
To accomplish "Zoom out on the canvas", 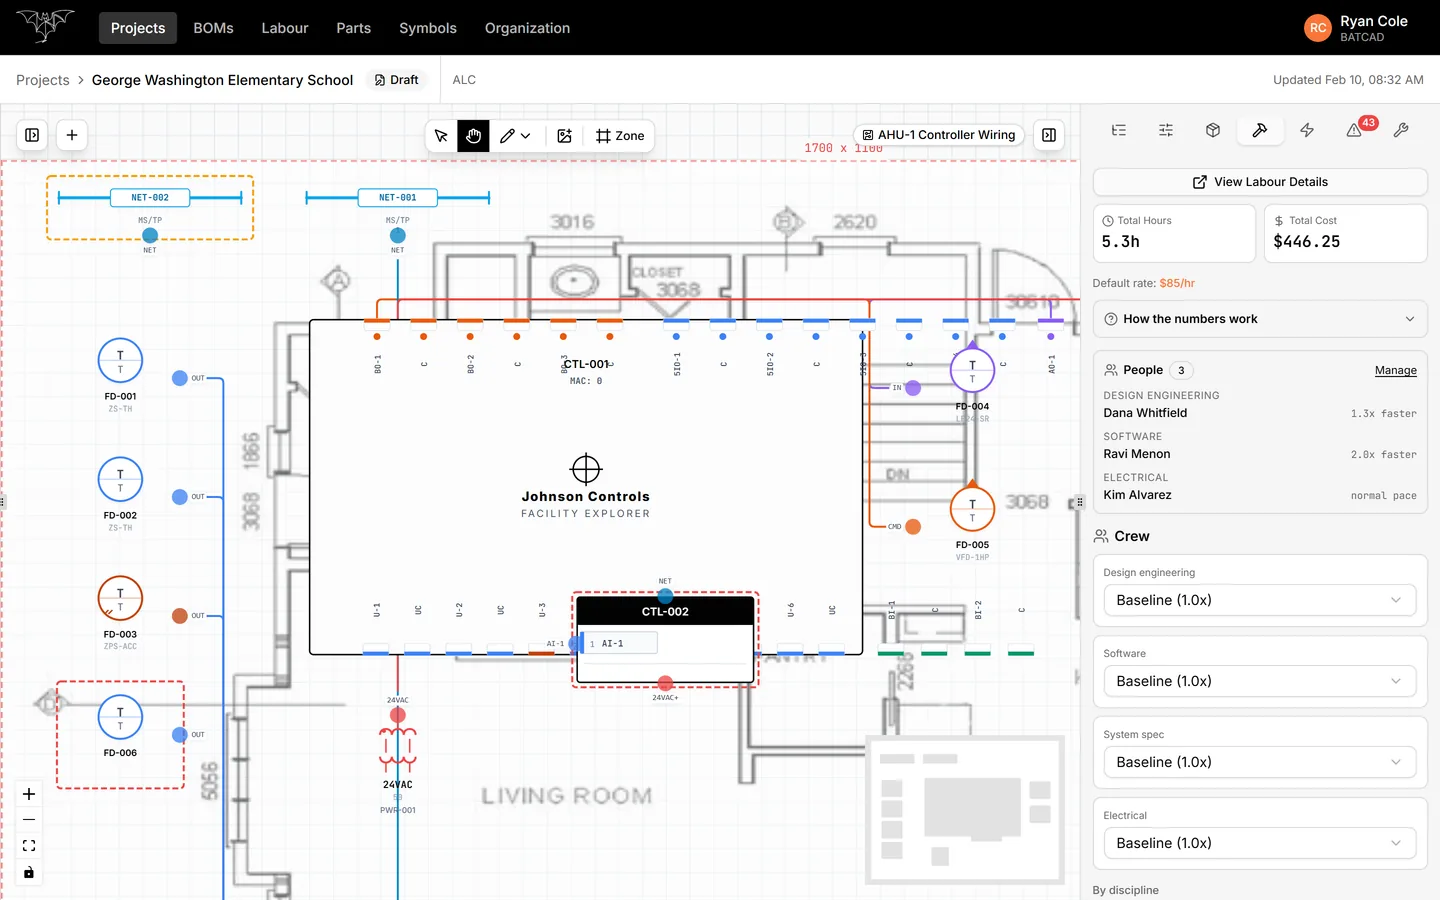I will [x=29, y=820].
